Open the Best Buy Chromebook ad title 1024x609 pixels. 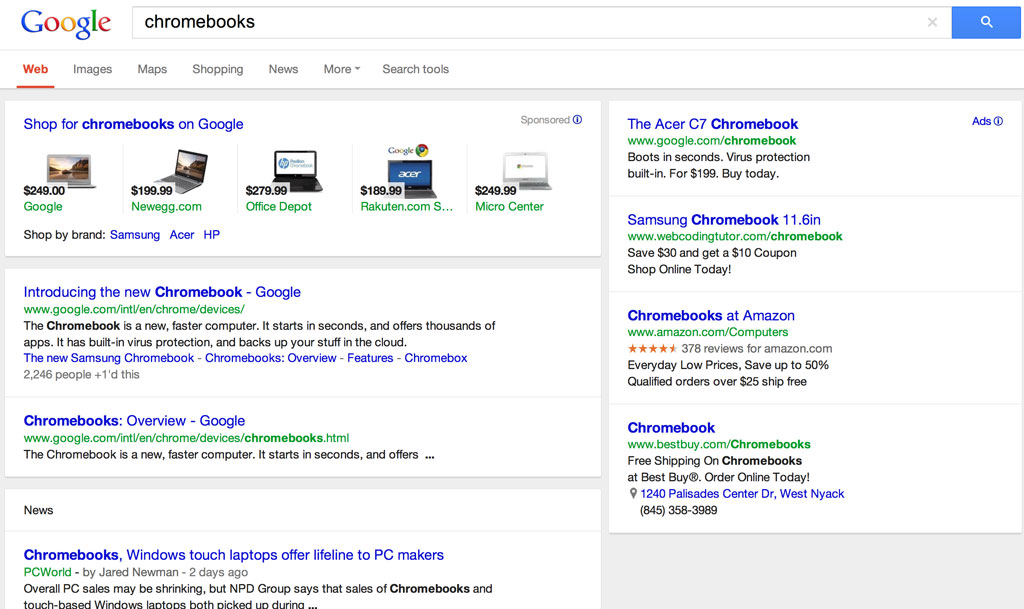pos(671,428)
